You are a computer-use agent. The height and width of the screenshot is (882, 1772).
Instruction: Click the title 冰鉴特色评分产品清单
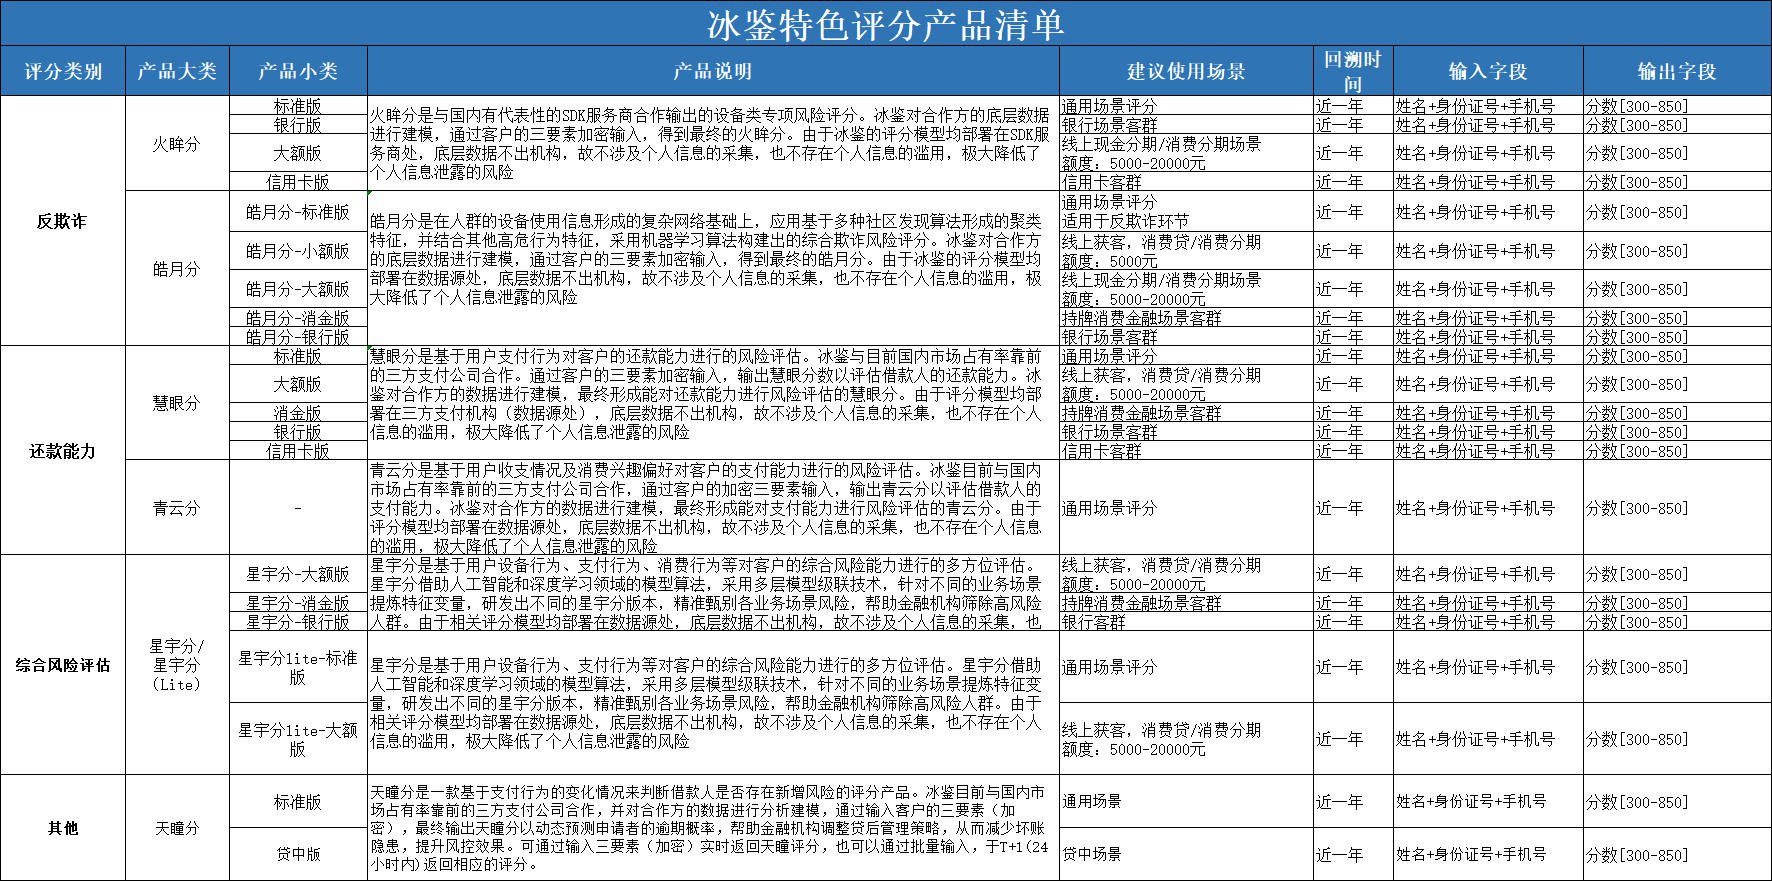(886, 24)
